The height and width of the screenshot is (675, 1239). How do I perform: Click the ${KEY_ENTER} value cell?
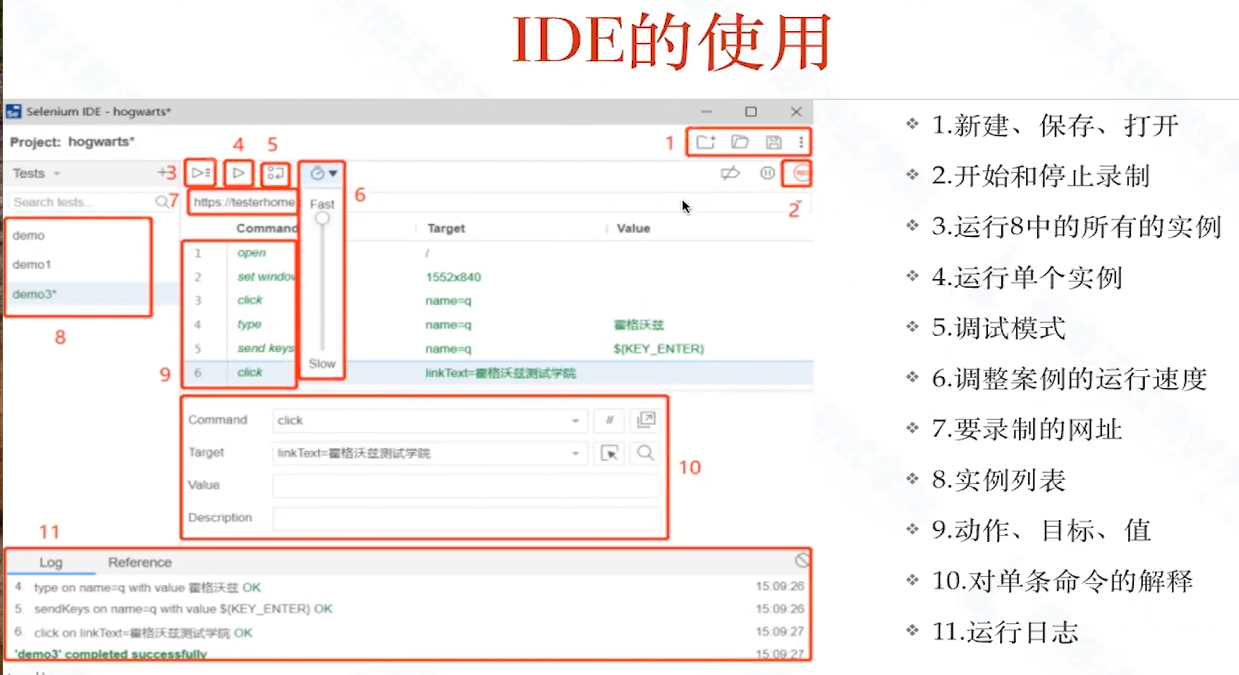tap(659, 349)
